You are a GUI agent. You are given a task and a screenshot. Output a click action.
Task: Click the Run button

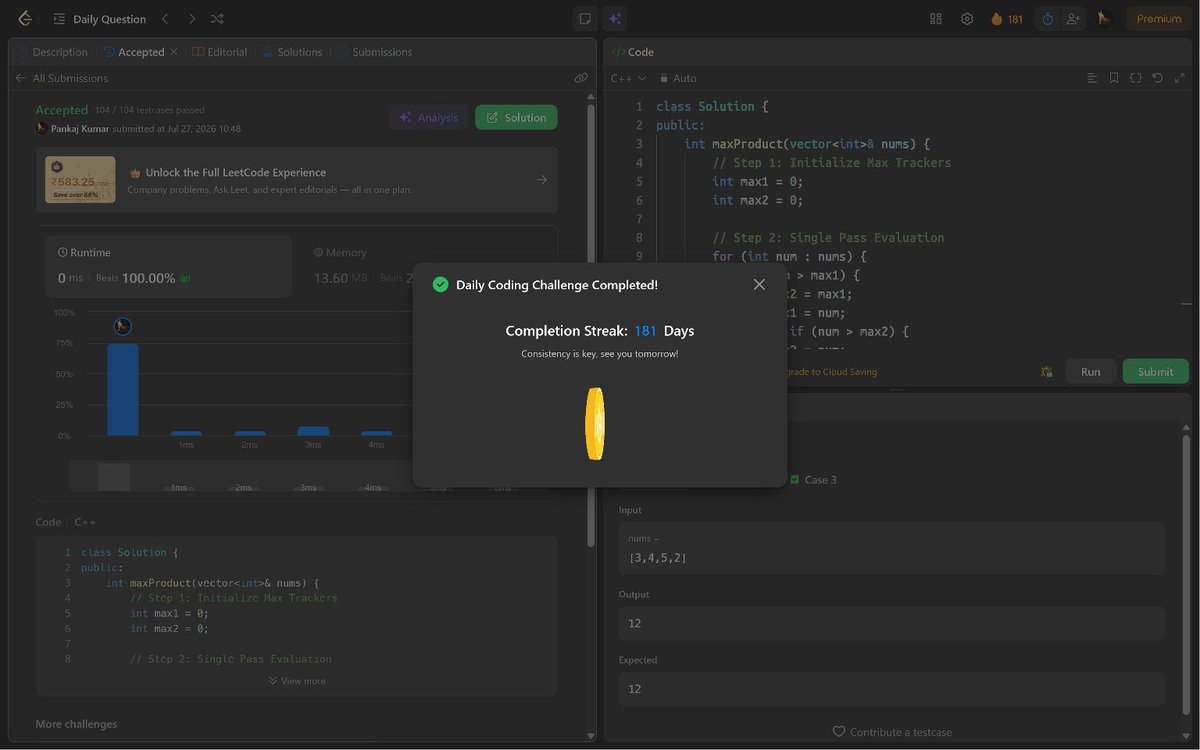(1090, 372)
